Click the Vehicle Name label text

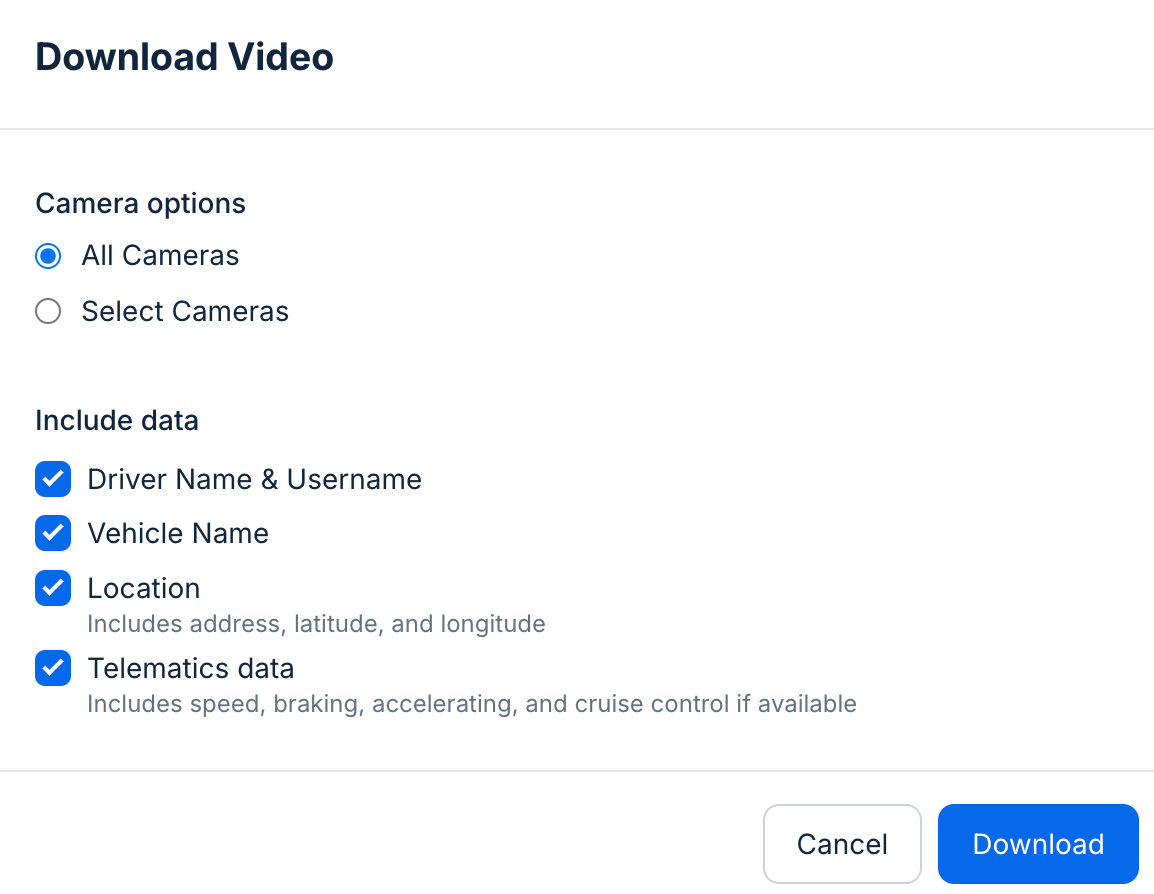178,533
